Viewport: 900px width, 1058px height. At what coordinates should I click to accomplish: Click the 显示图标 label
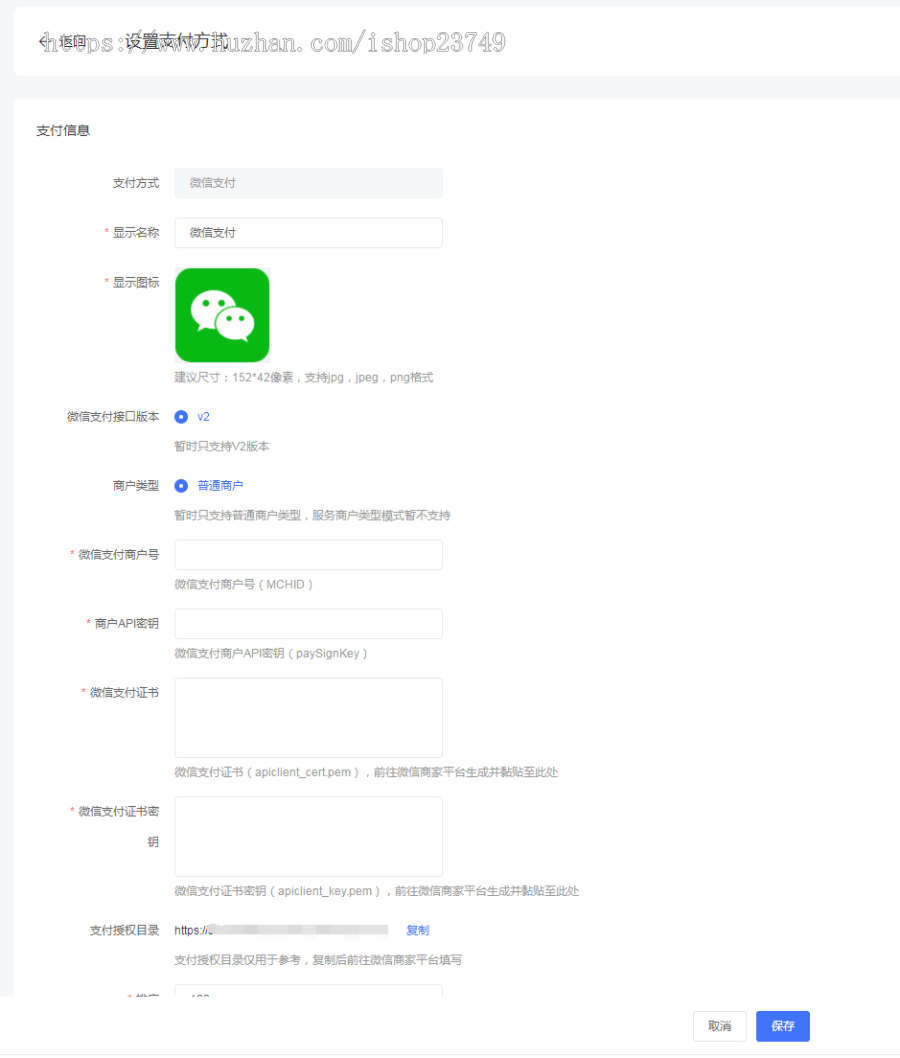(136, 283)
